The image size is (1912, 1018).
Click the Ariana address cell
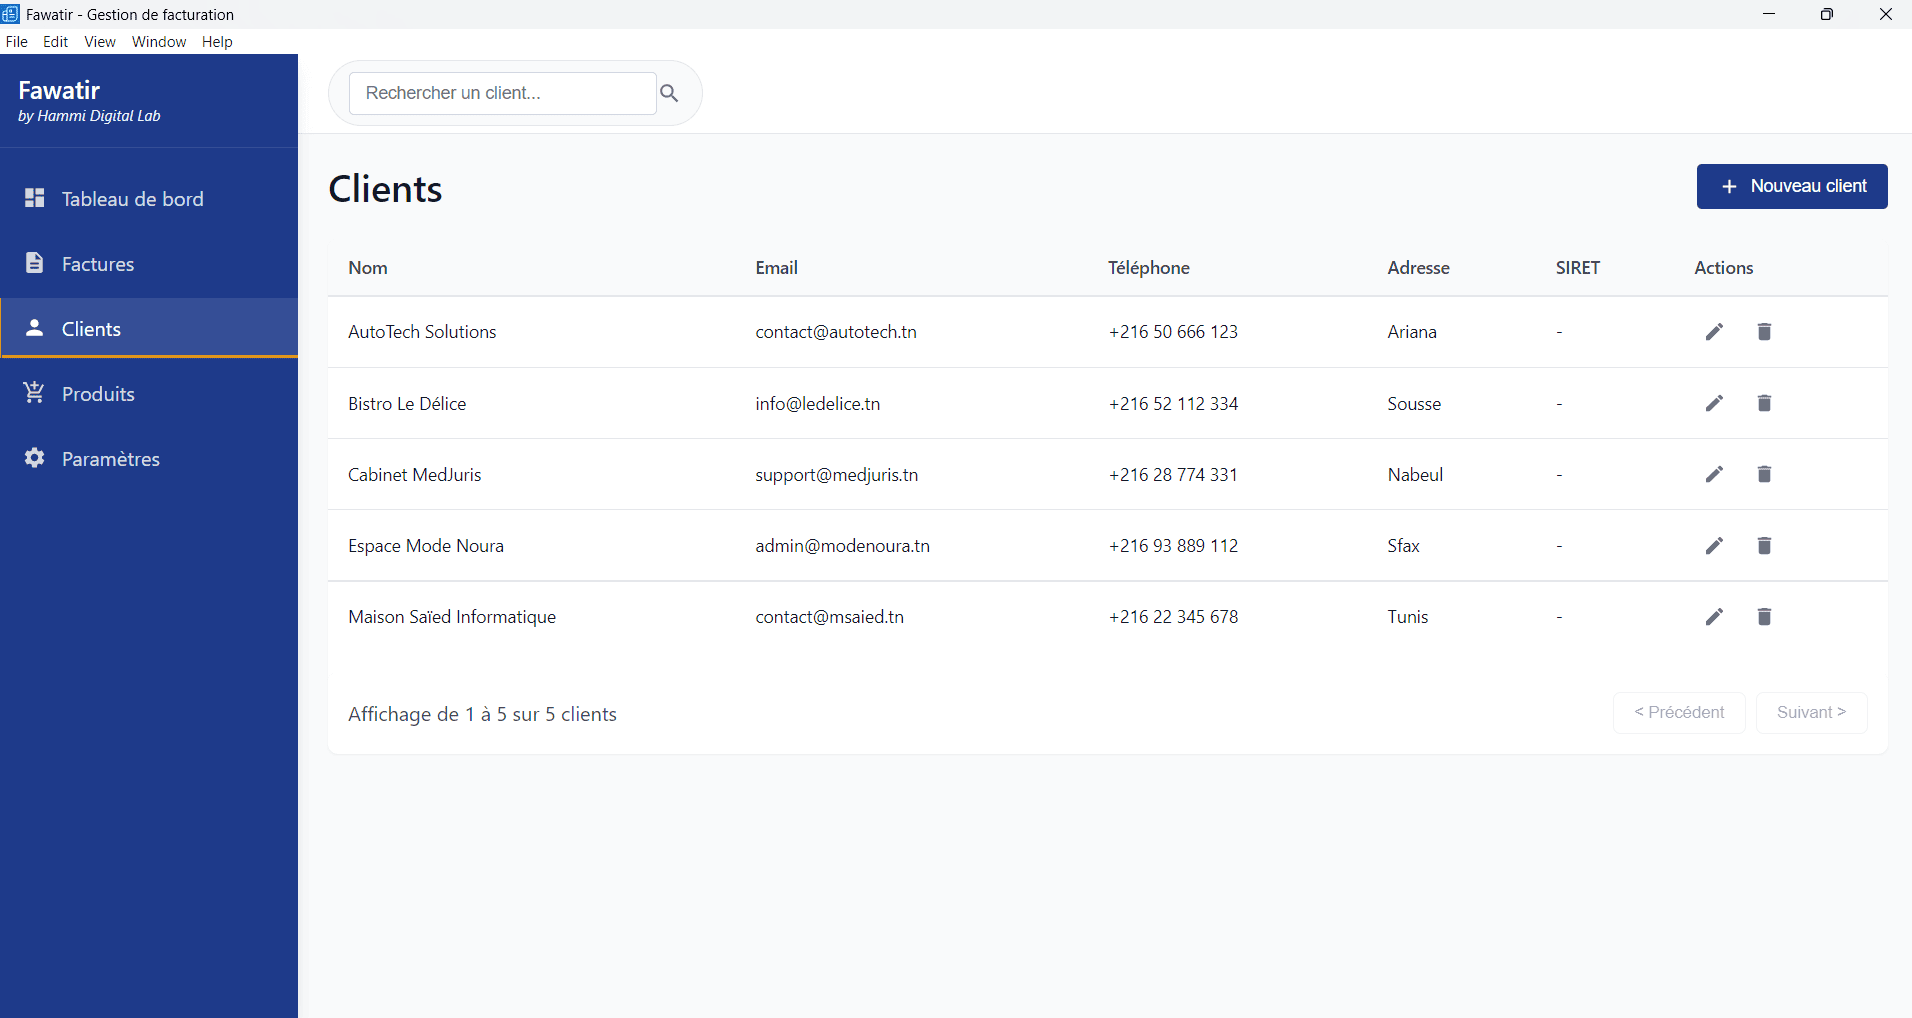pyautogui.click(x=1412, y=332)
